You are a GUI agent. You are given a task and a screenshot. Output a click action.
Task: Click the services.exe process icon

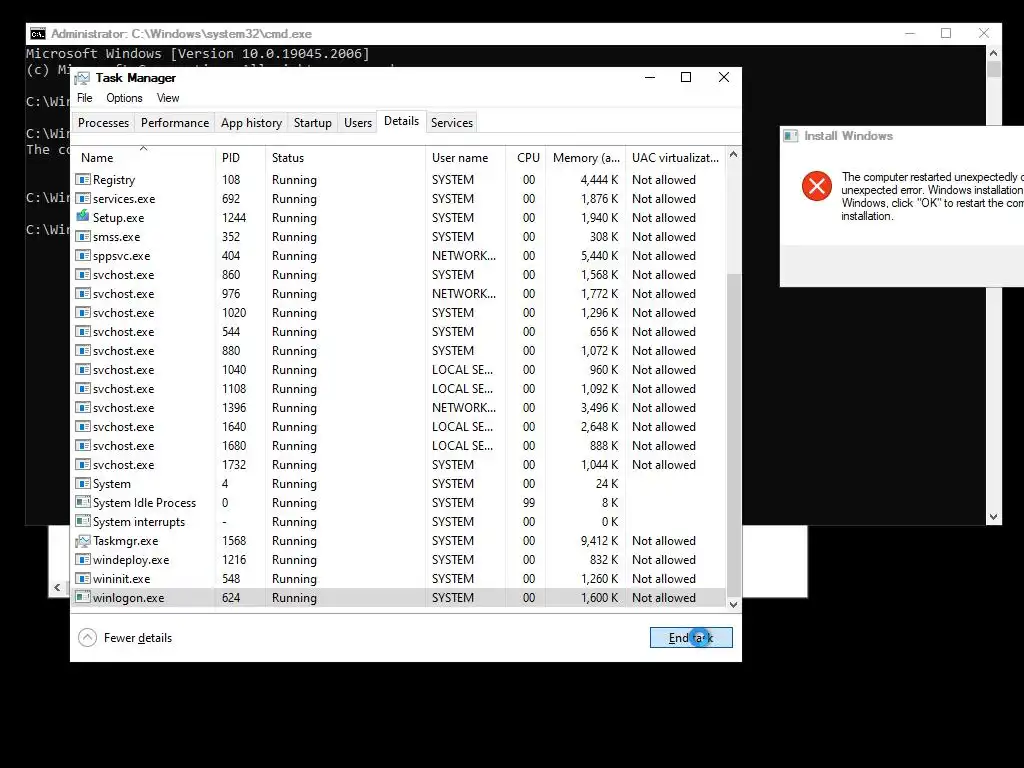pyautogui.click(x=83, y=199)
